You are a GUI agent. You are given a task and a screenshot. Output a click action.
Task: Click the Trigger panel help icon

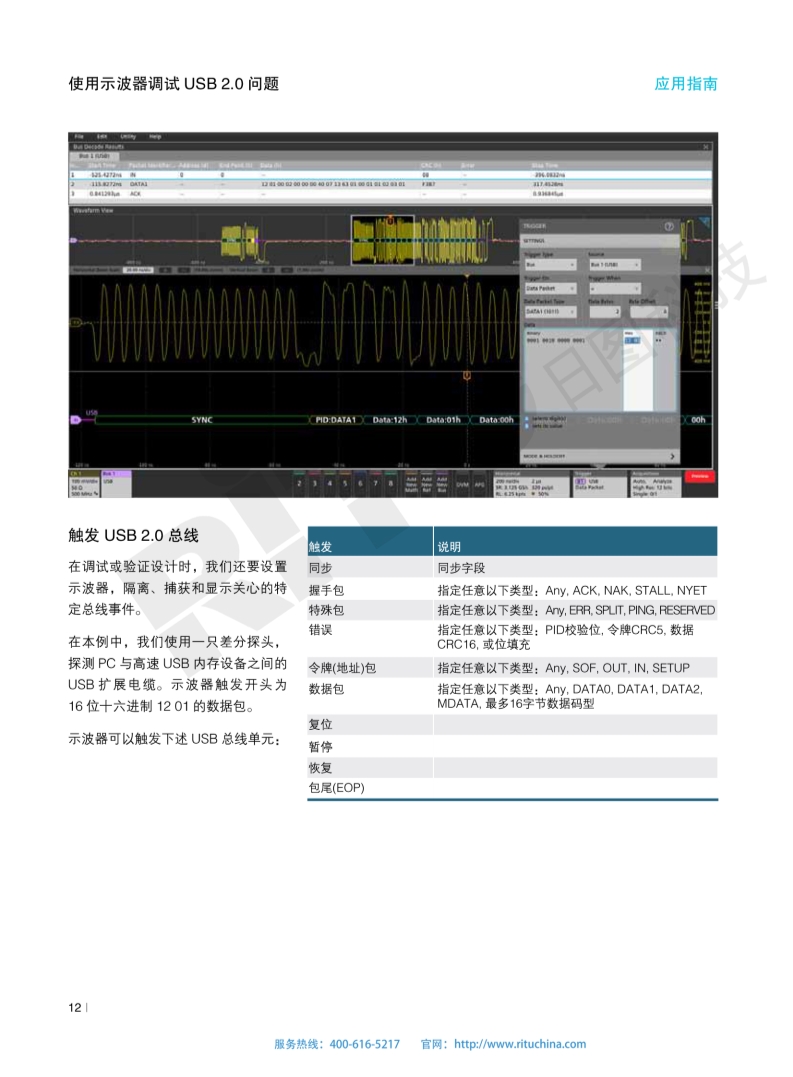(x=668, y=227)
